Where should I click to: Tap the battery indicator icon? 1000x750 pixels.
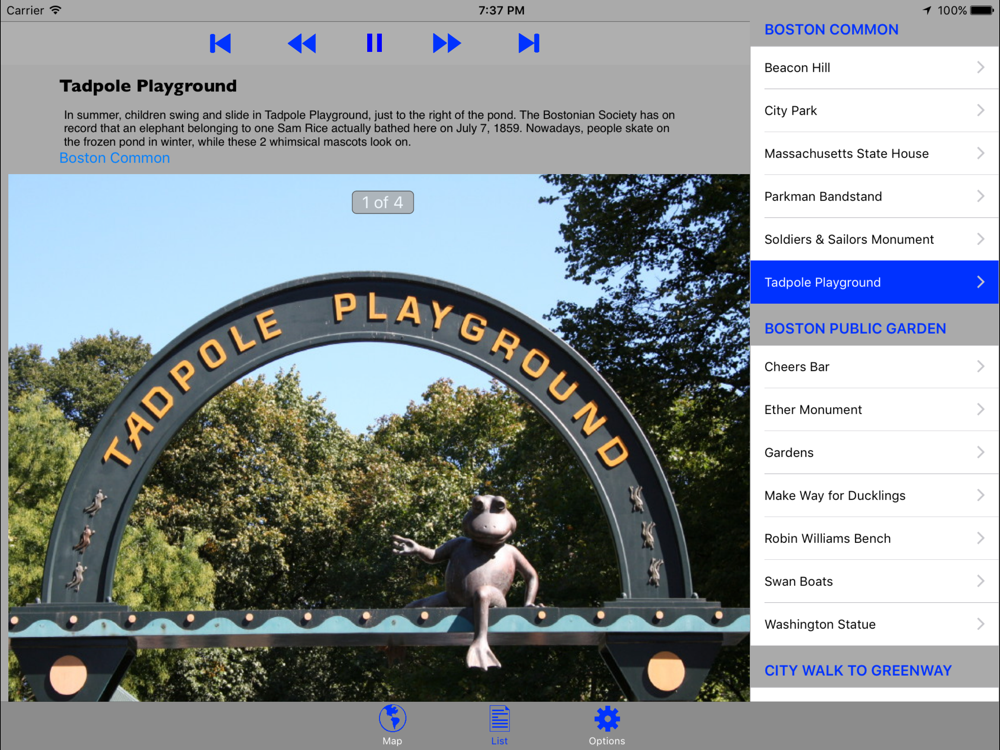point(982,10)
